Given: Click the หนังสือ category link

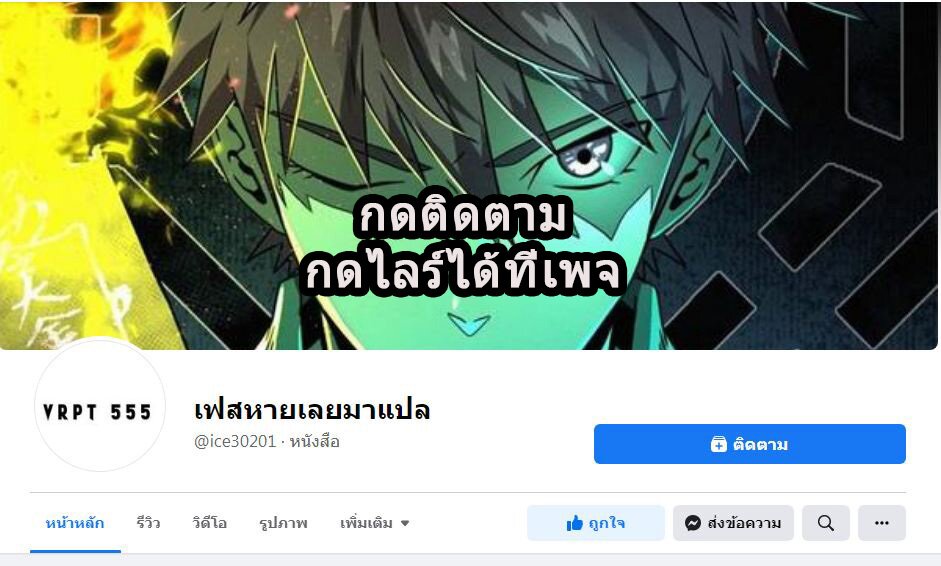Looking at the screenshot, I should (x=314, y=442).
